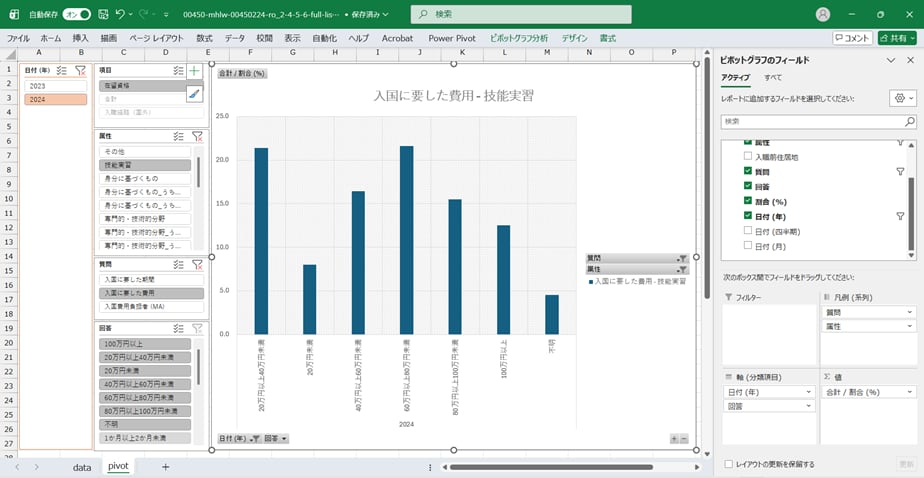Uncheck the 回答 field checkbox
This screenshot has height=478, width=924.
[x=747, y=186]
